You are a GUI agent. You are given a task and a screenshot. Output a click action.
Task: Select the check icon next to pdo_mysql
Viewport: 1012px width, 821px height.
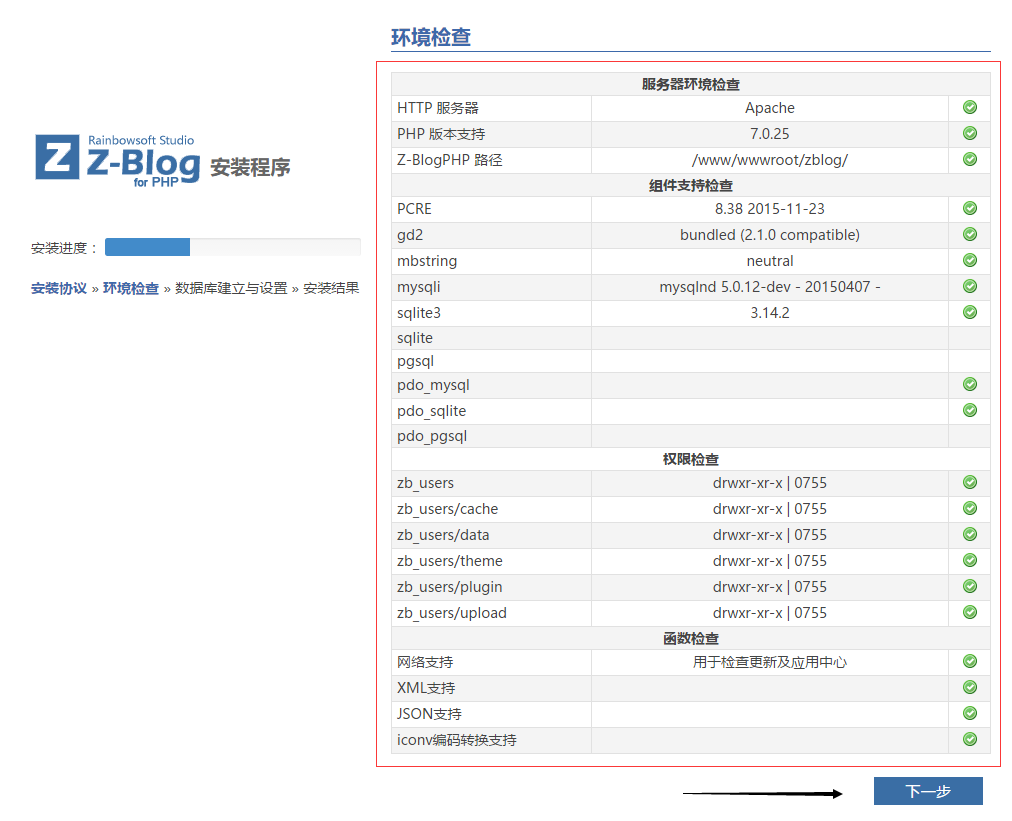pyautogui.click(x=969, y=384)
